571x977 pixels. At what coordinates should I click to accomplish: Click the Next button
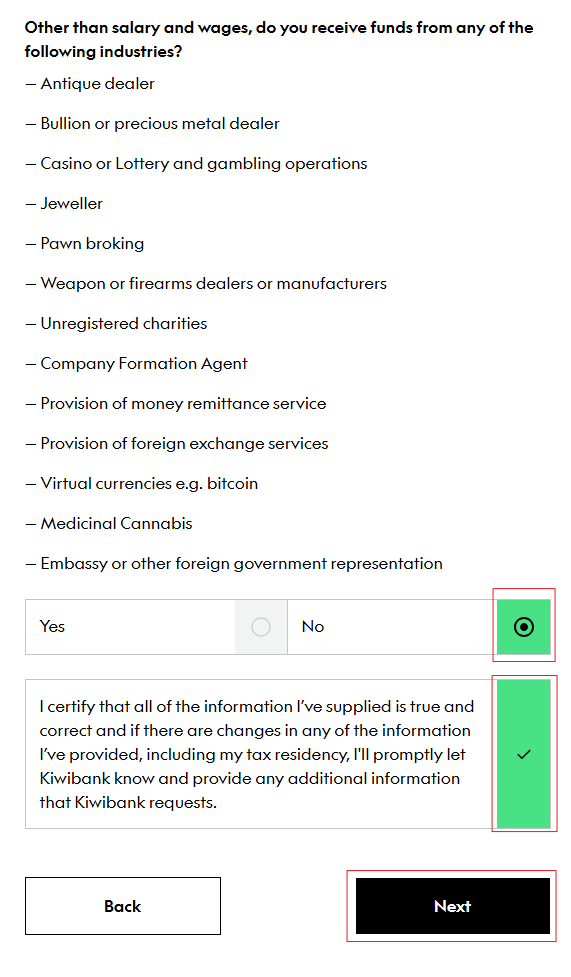coord(453,906)
